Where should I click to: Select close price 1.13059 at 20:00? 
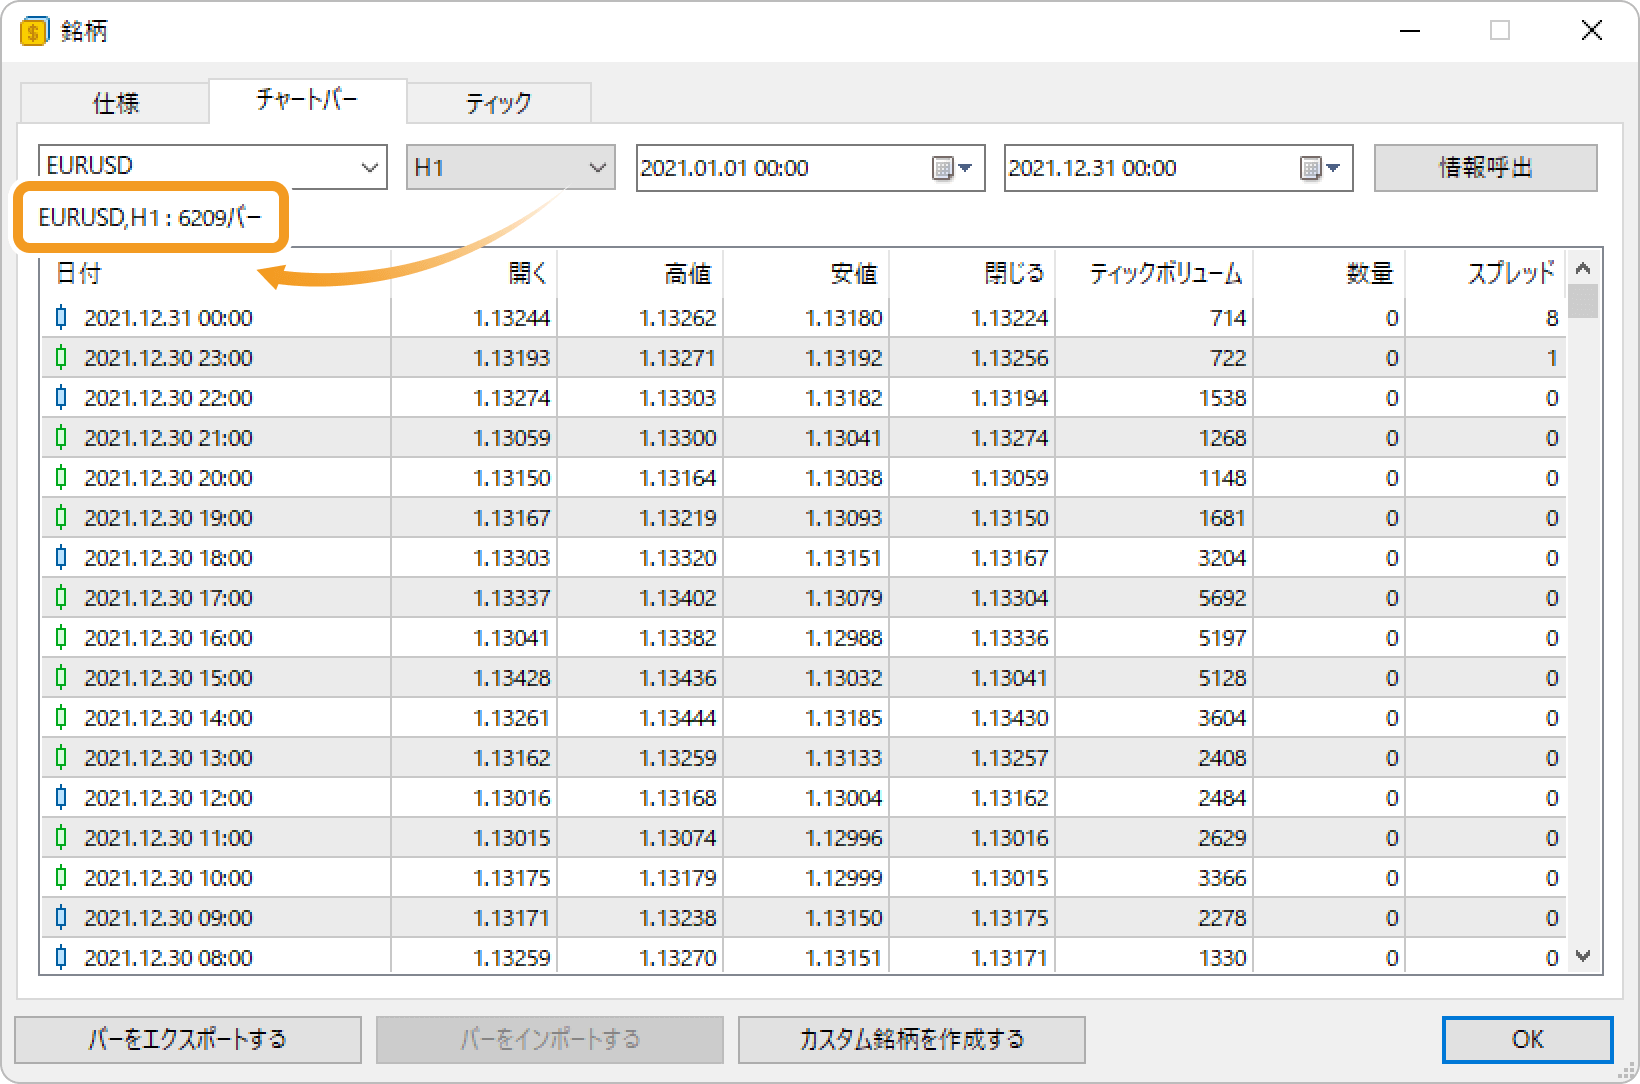(x=1010, y=478)
